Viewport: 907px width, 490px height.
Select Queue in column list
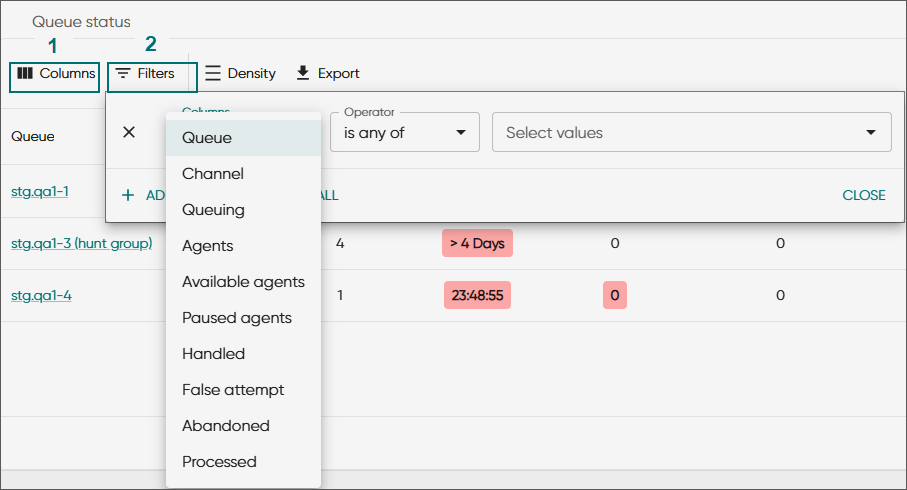point(244,138)
